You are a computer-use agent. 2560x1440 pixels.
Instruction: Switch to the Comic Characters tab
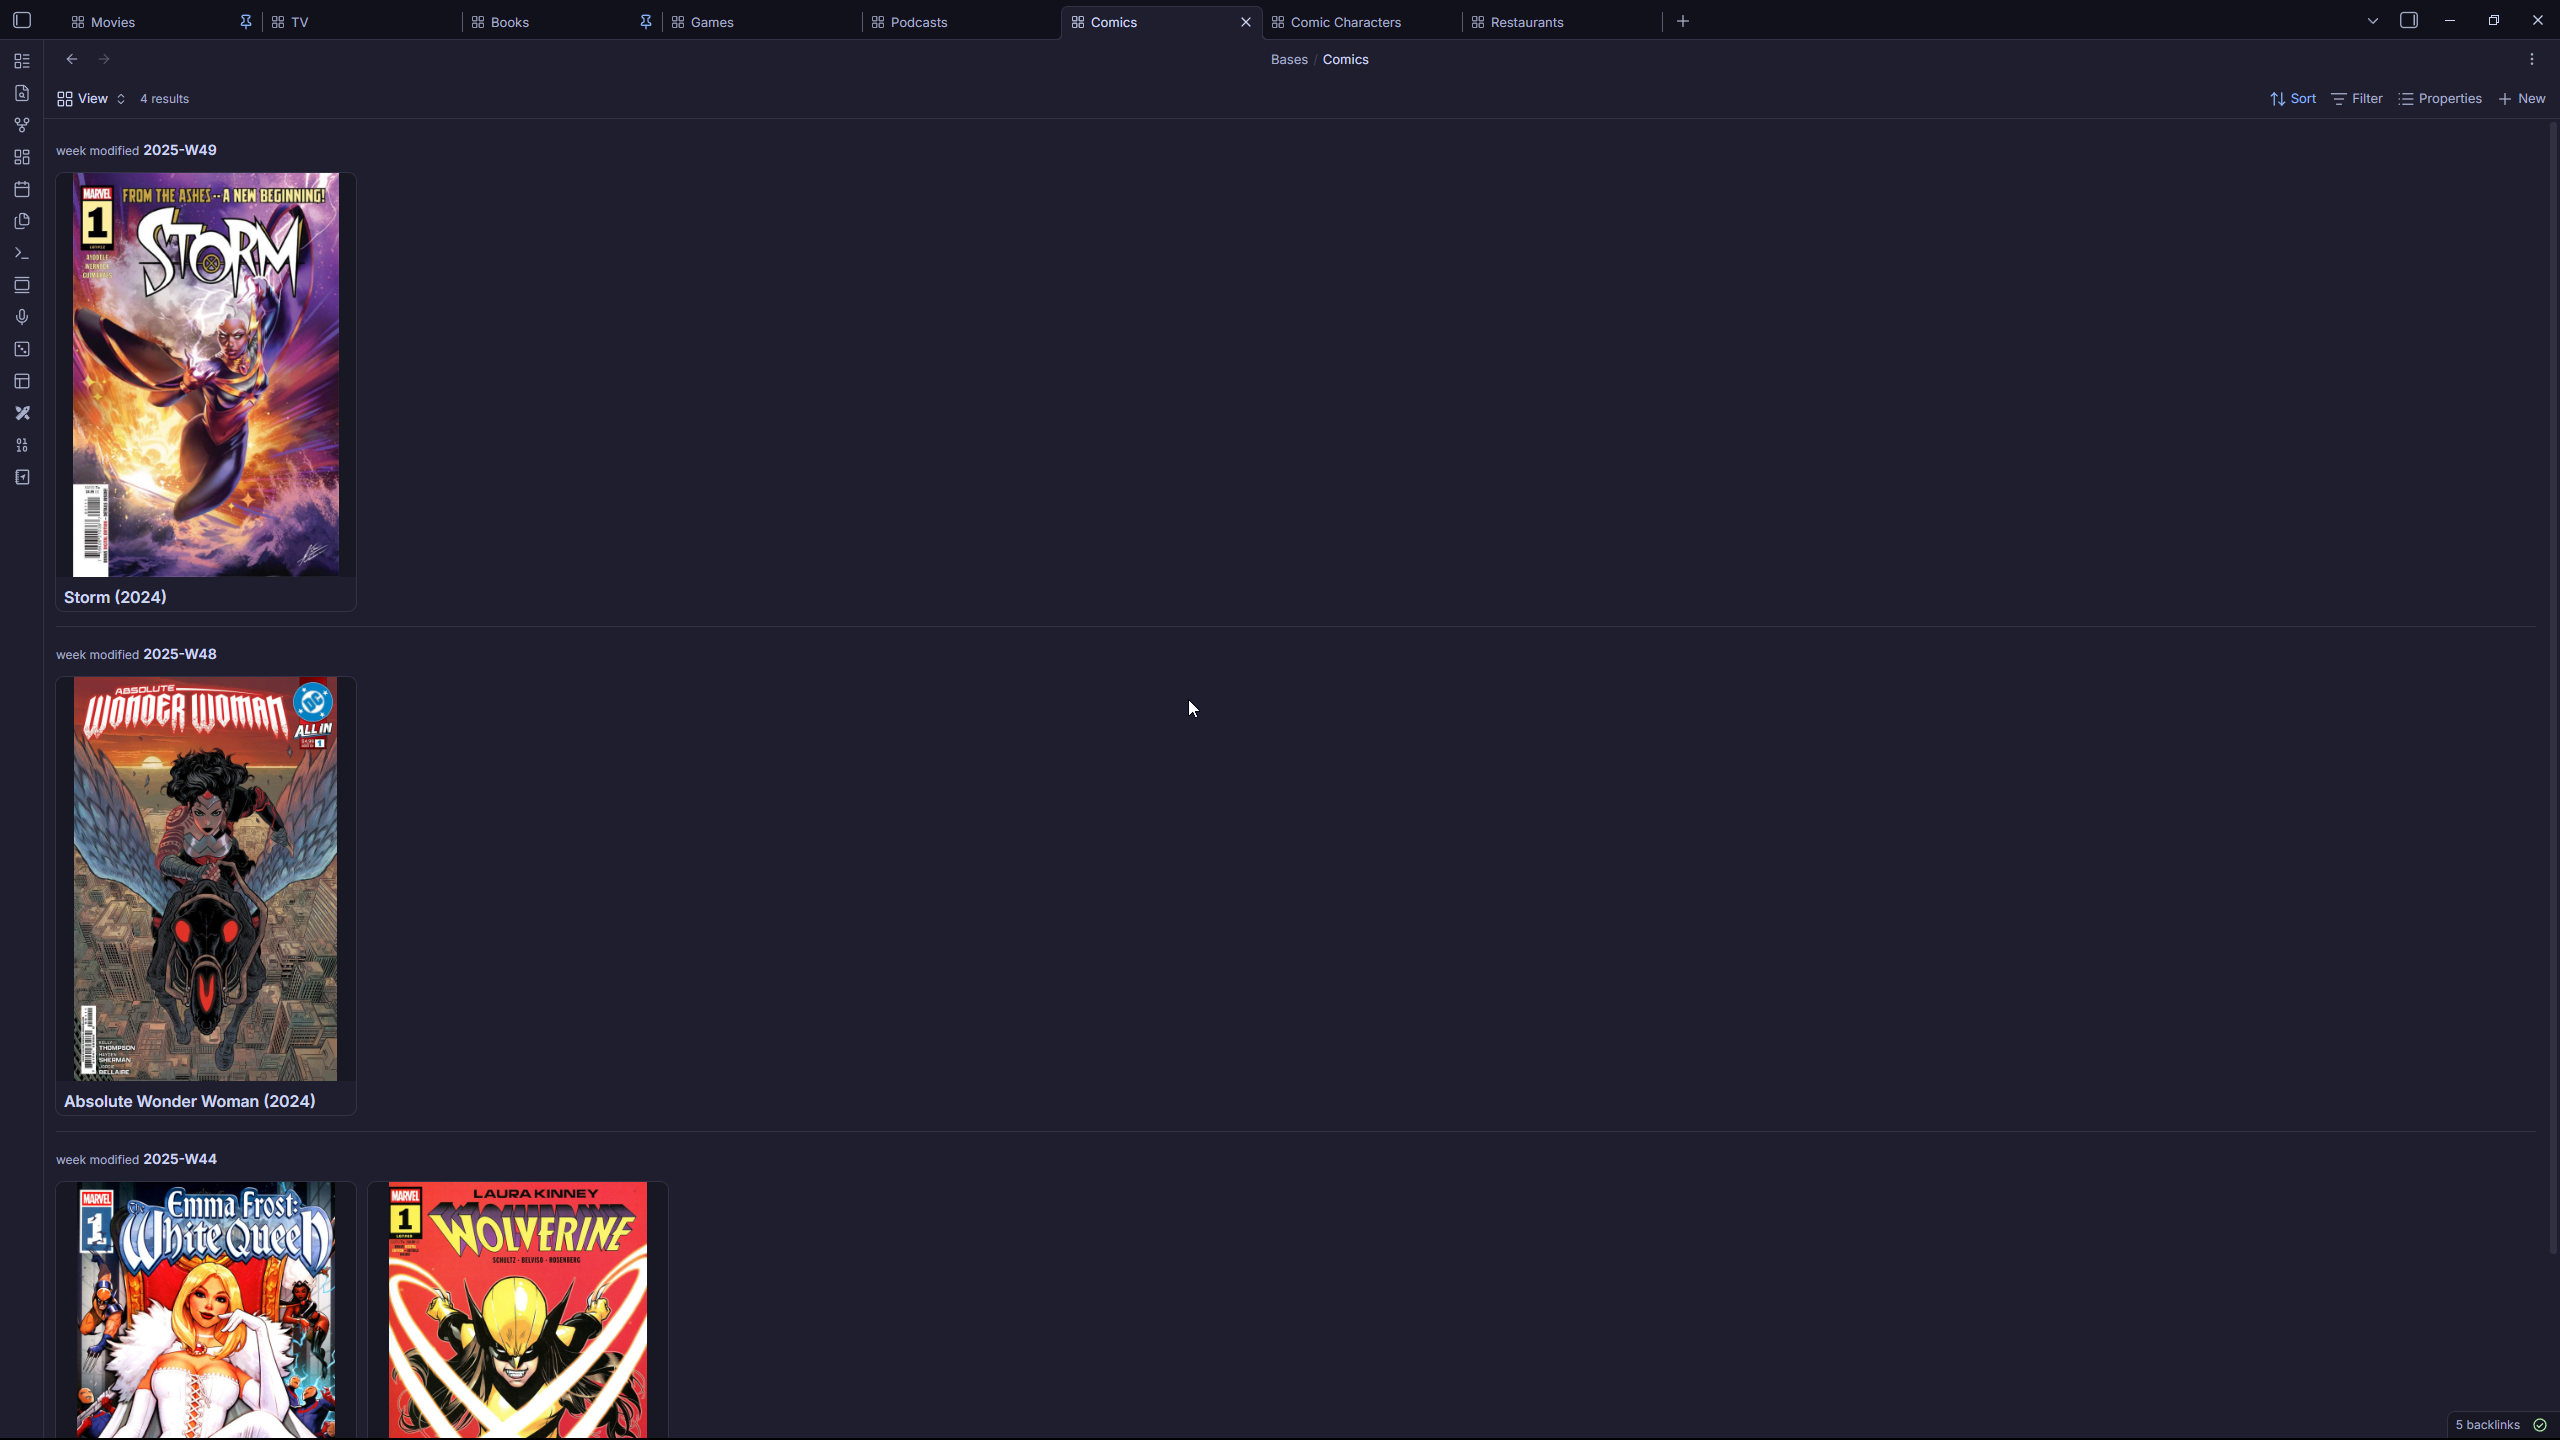tap(1345, 22)
